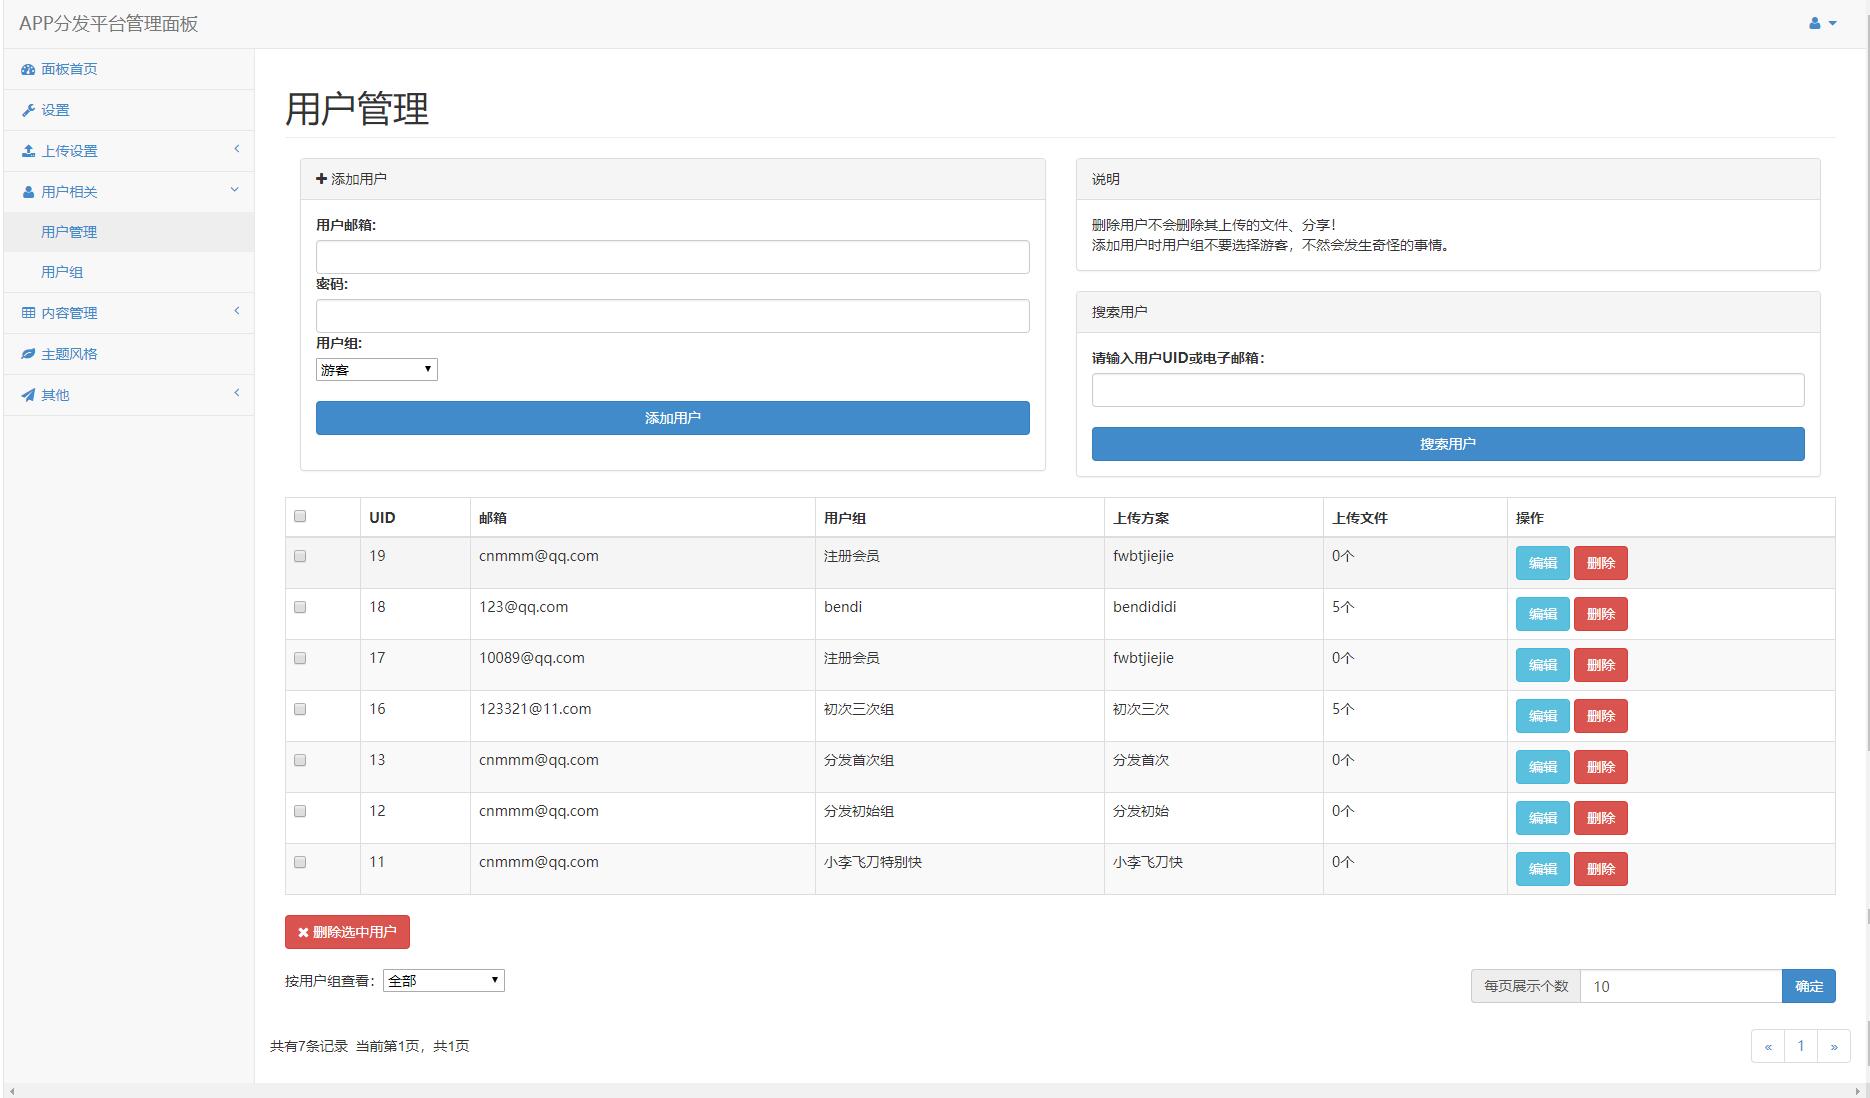Click the user icon beside 用户相关
1870x1098 pixels.
click(x=28, y=192)
